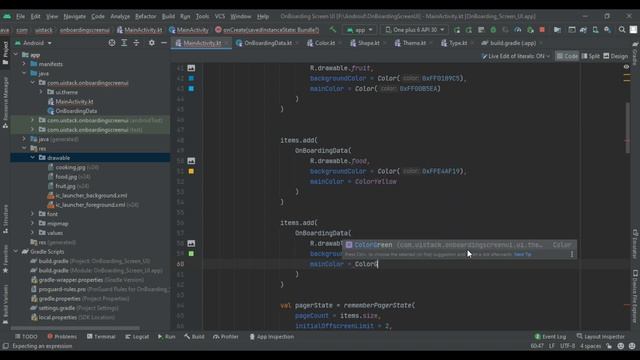Switch to Color.kt tab
Image resolution: width=640 pixels, height=360 pixels.
(324, 43)
